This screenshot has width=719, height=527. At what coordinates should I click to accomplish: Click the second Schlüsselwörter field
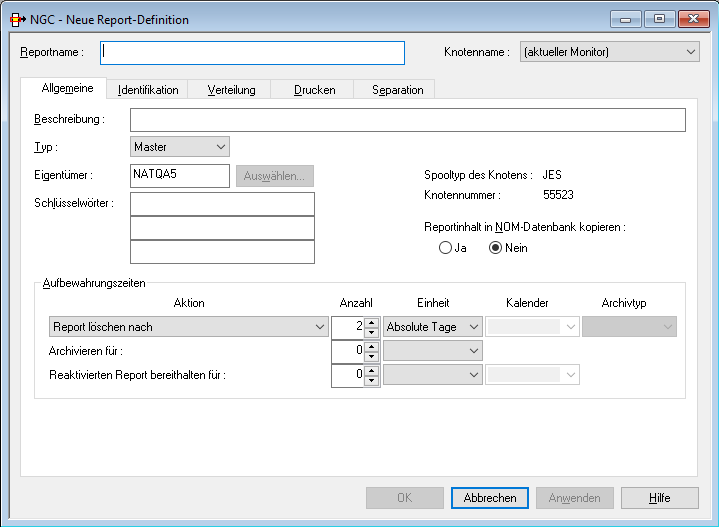pyautogui.click(x=222, y=228)
